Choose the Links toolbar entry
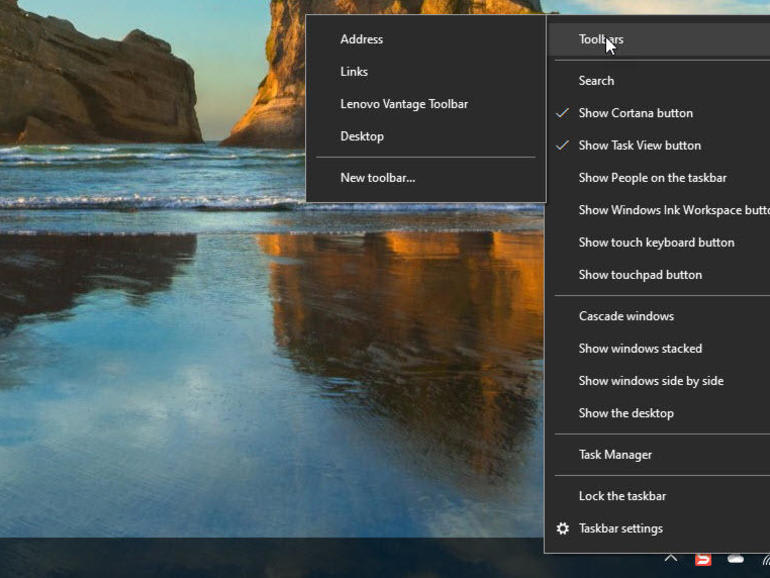The width and height of the screenshot is (770, 578). [x=354, y=72]
